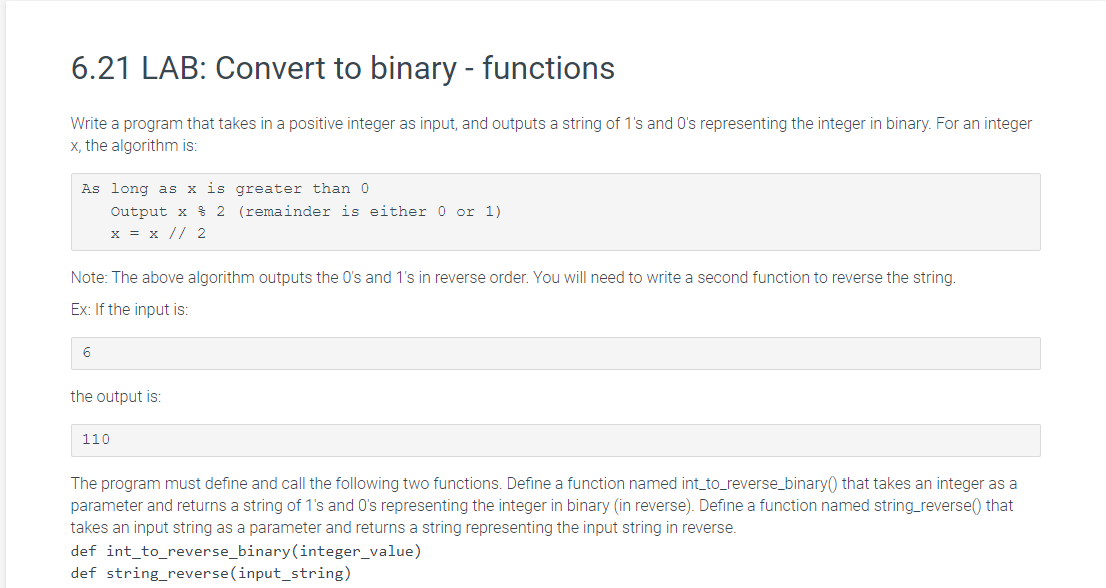This screenshot has width=1106, height=588.
Task: Click the 'x = x // 2' pseudocode line
Action: [x=158, y=234]
